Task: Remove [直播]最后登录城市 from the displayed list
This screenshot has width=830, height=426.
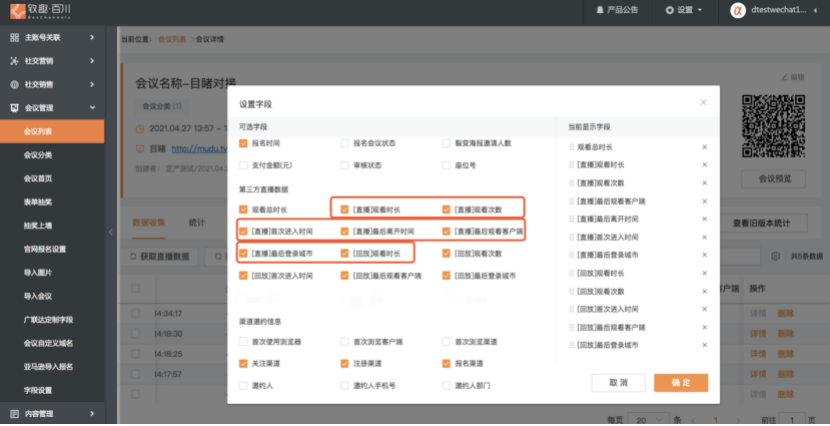Action: point(705,255)
